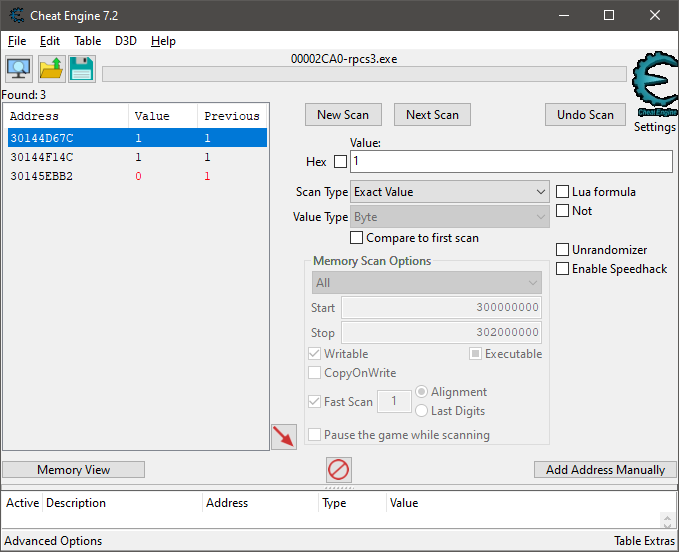Click the floppy disk save icon
This screenshot has height=552, width=679.
pyautogui.click(x=82, y=69)
